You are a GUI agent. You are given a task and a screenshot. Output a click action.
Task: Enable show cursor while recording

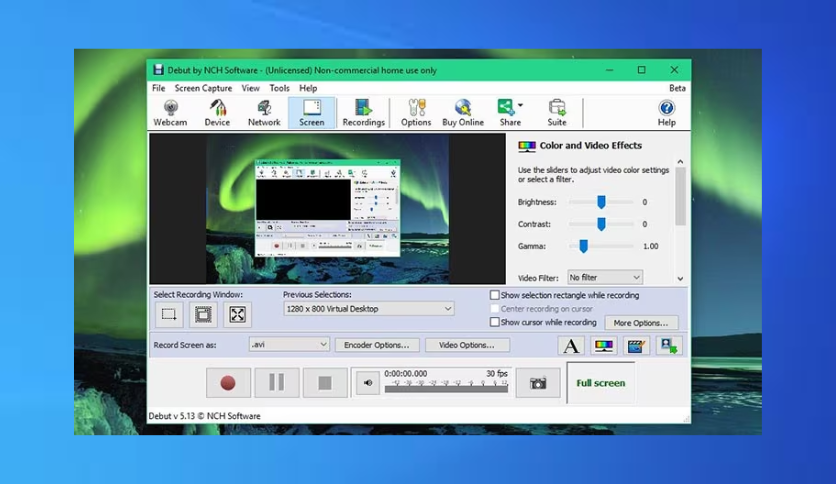pos(495,322)
